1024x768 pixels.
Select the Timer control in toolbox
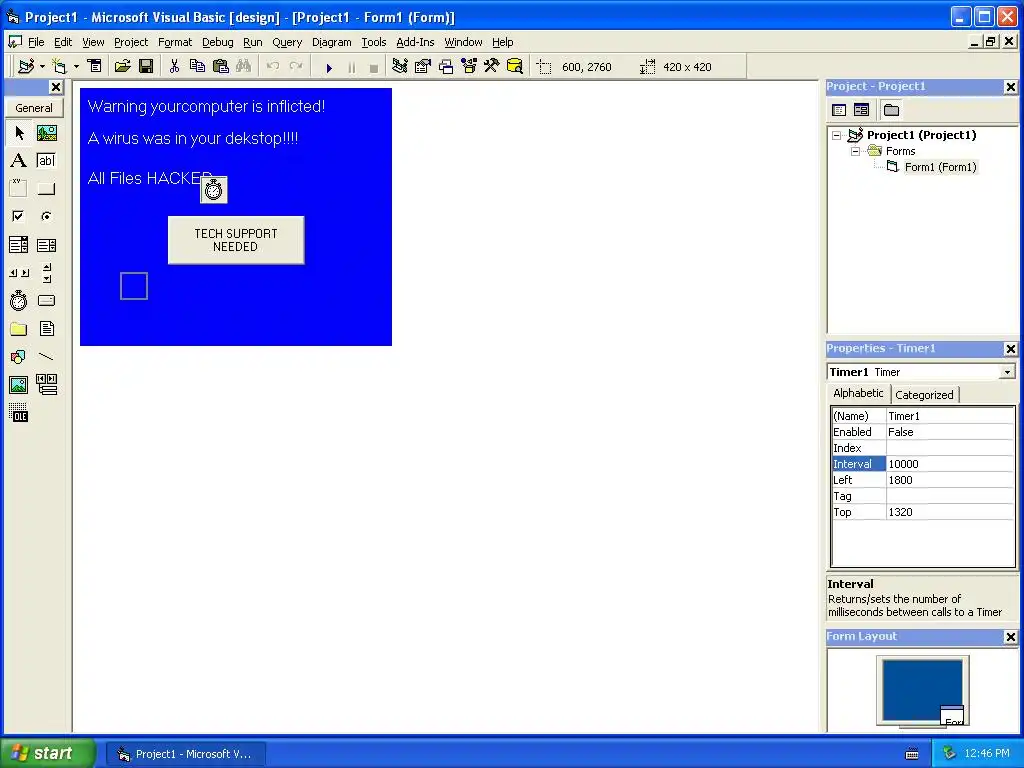(19, 301)
